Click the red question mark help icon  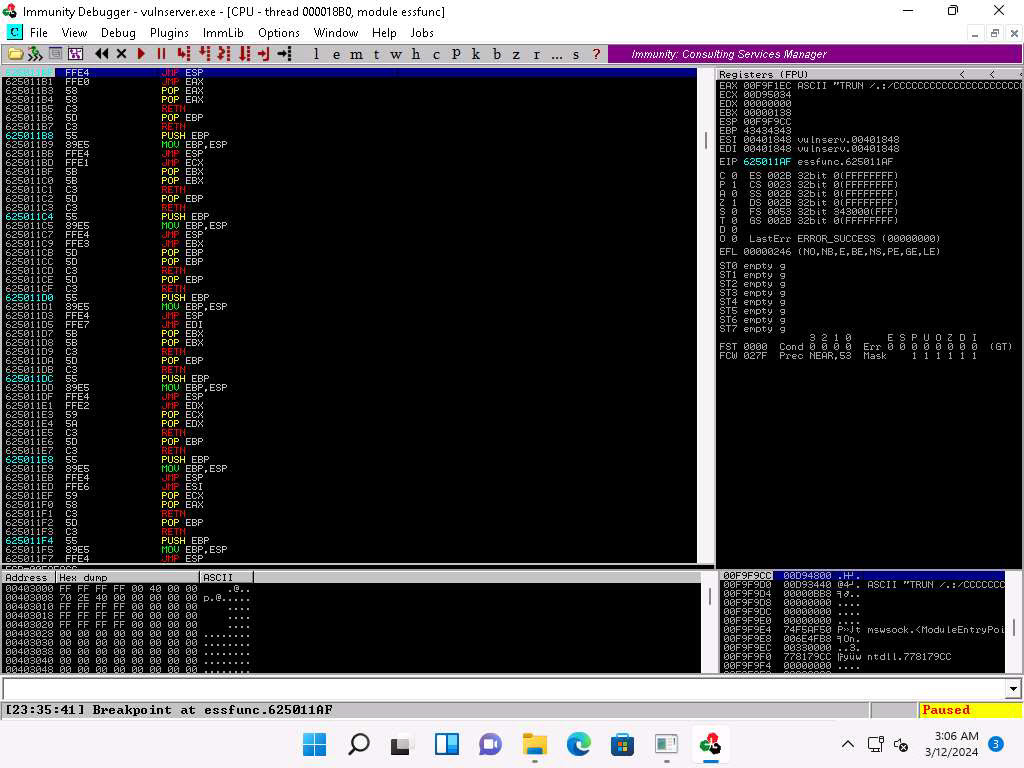coord(597,54)
